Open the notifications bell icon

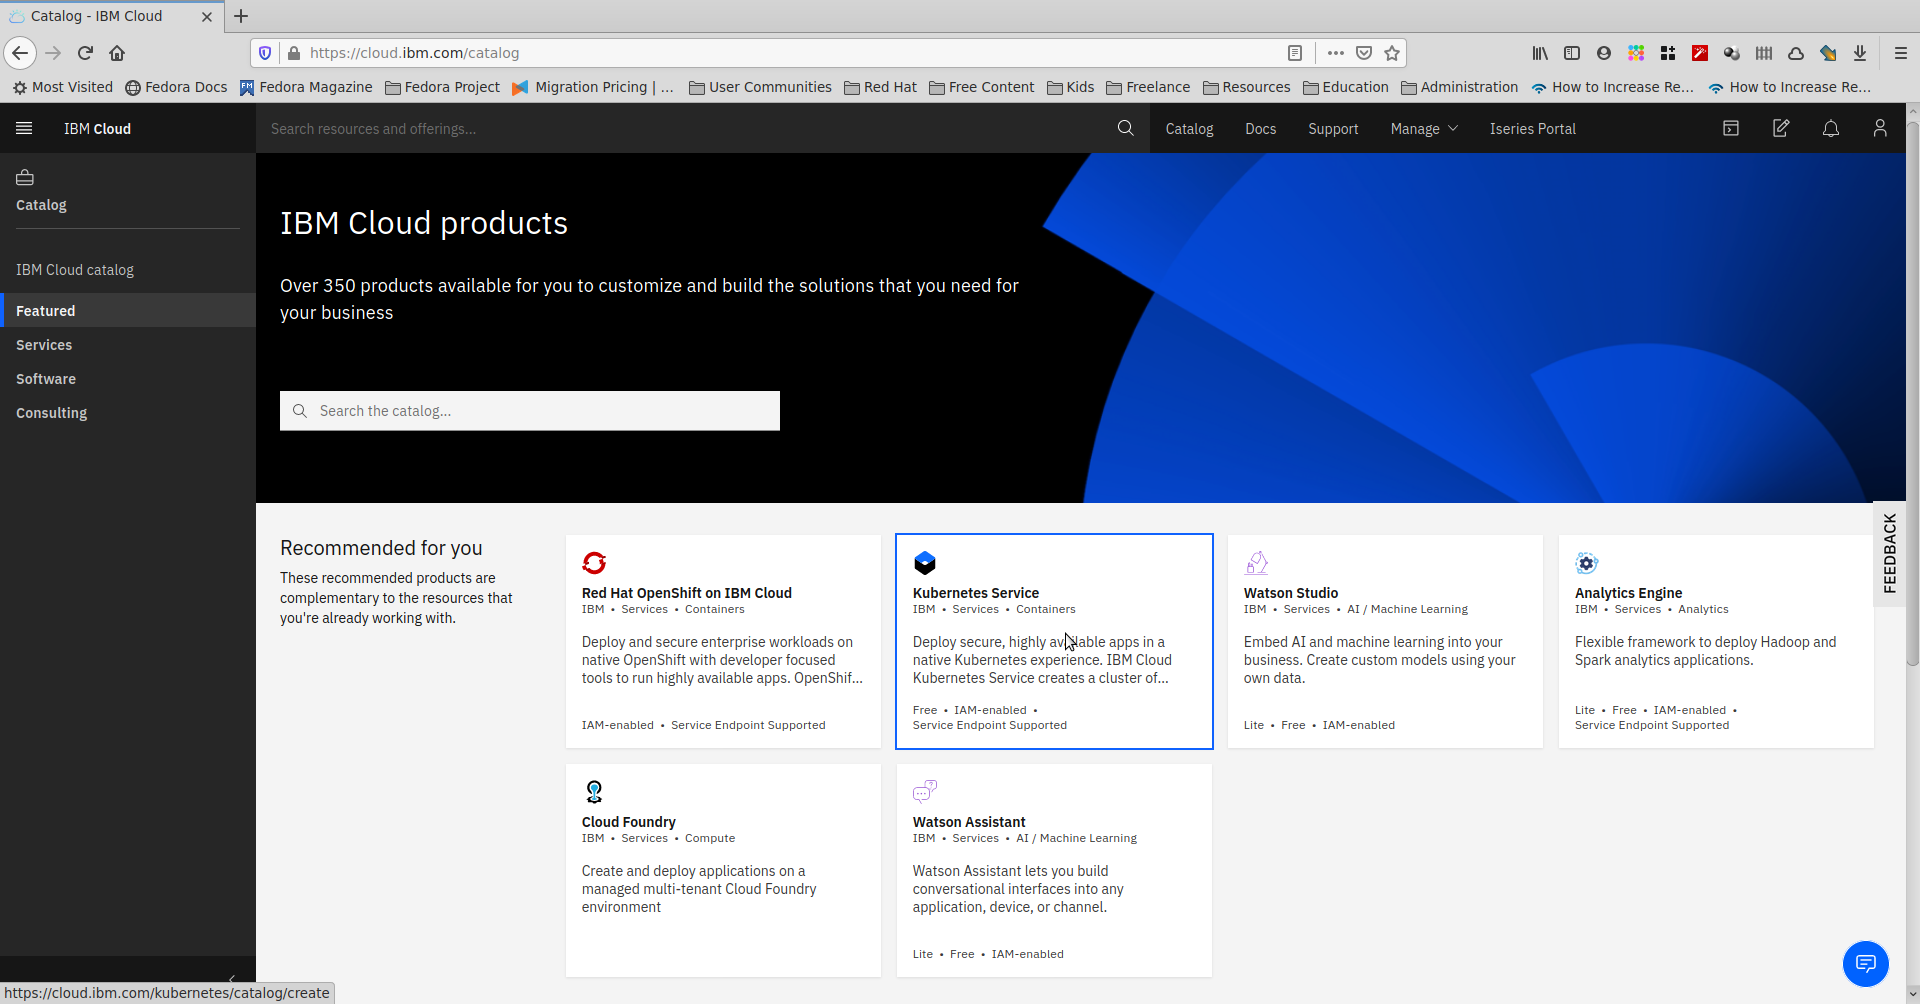pos(1831,128)
